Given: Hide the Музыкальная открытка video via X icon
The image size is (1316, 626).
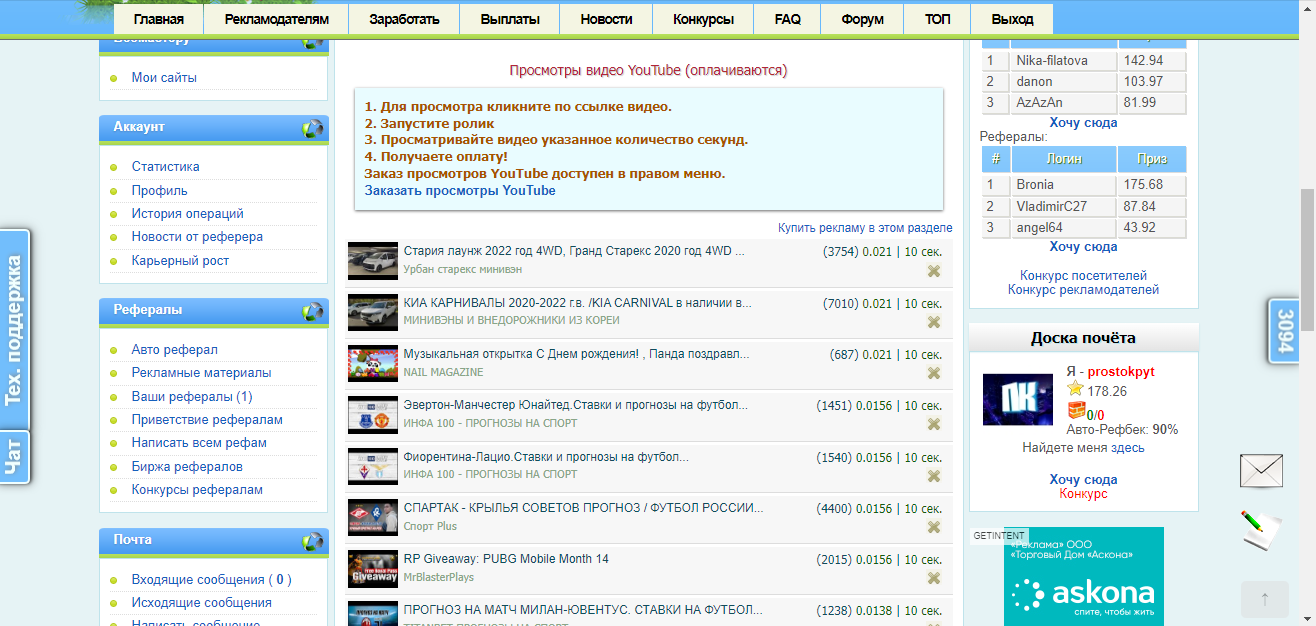Looking at the screenshot, I should [934, 373].
